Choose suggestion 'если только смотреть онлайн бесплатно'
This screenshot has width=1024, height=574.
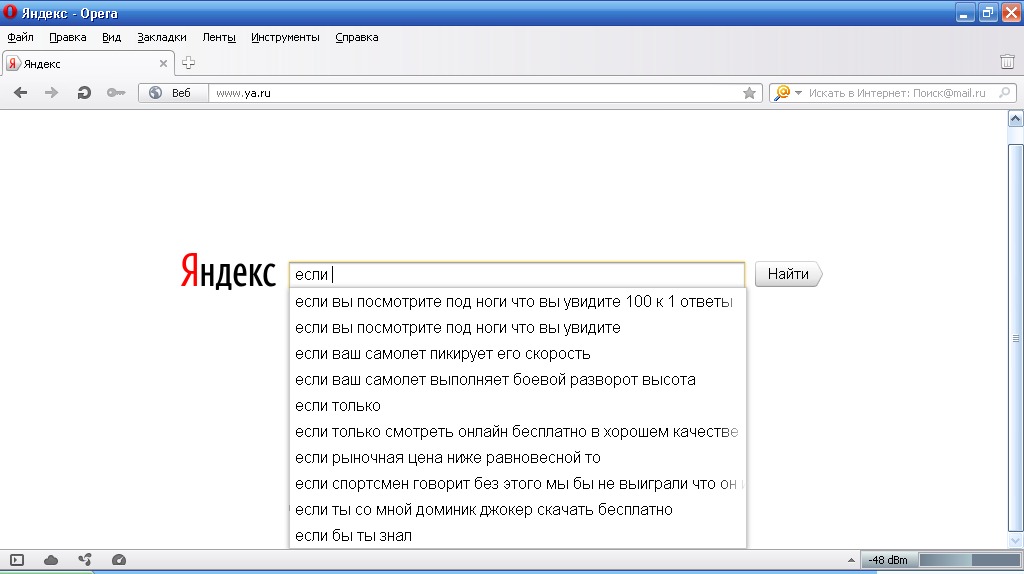[x=517, y=432]
